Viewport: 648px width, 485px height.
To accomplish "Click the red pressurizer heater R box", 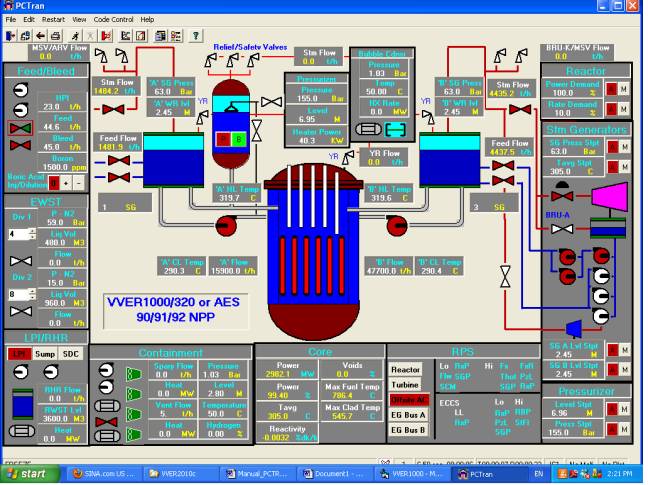I will click(x=224, y=139).
